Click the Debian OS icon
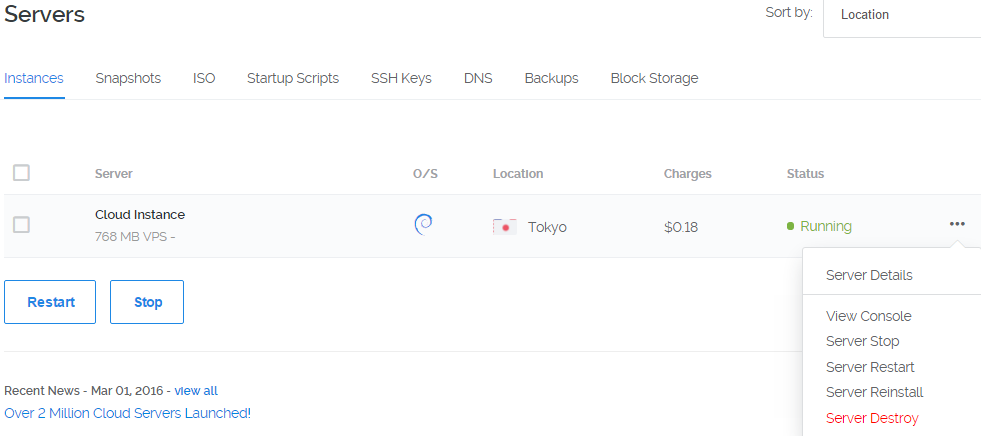981x436 pixels. coord(423,225)
